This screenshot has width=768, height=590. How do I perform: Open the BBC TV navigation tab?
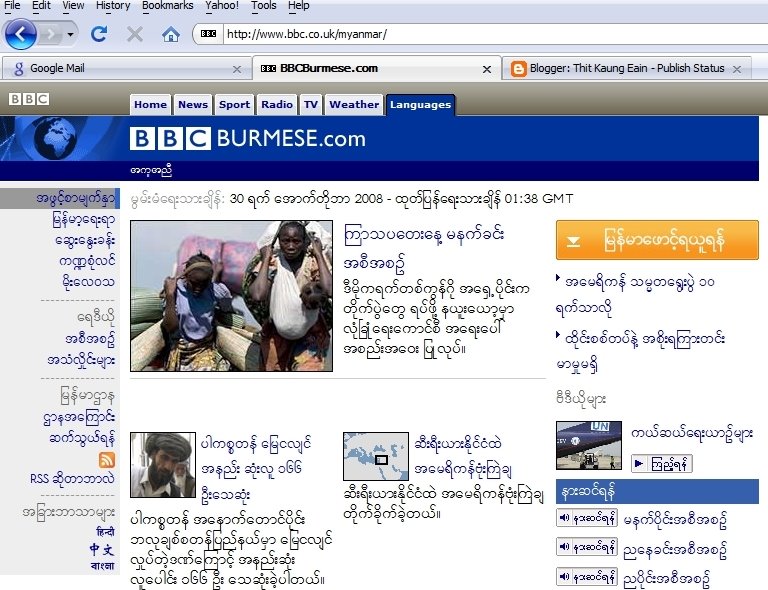tap(311, 104)
